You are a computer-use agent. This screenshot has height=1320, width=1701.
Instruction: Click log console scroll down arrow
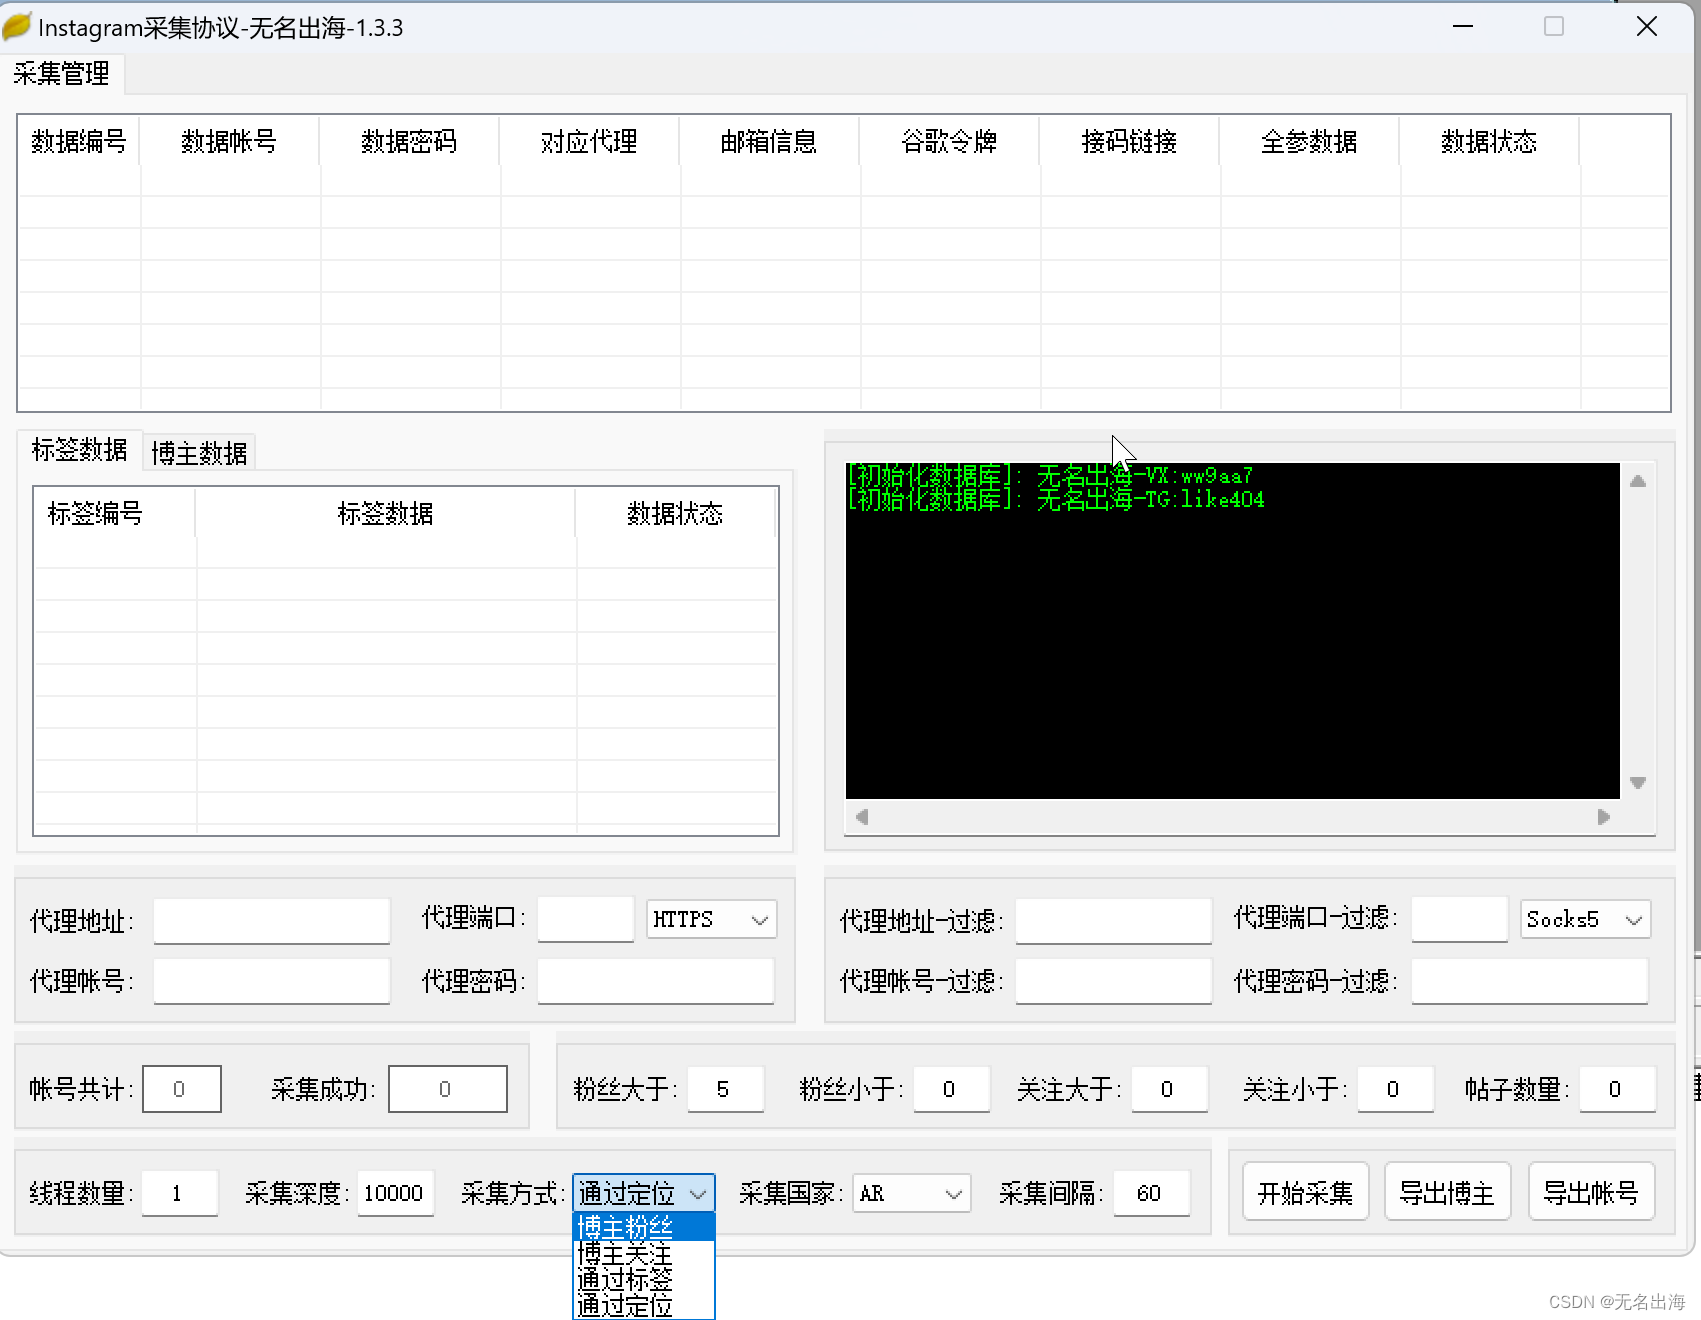[x=1638, y=783]
